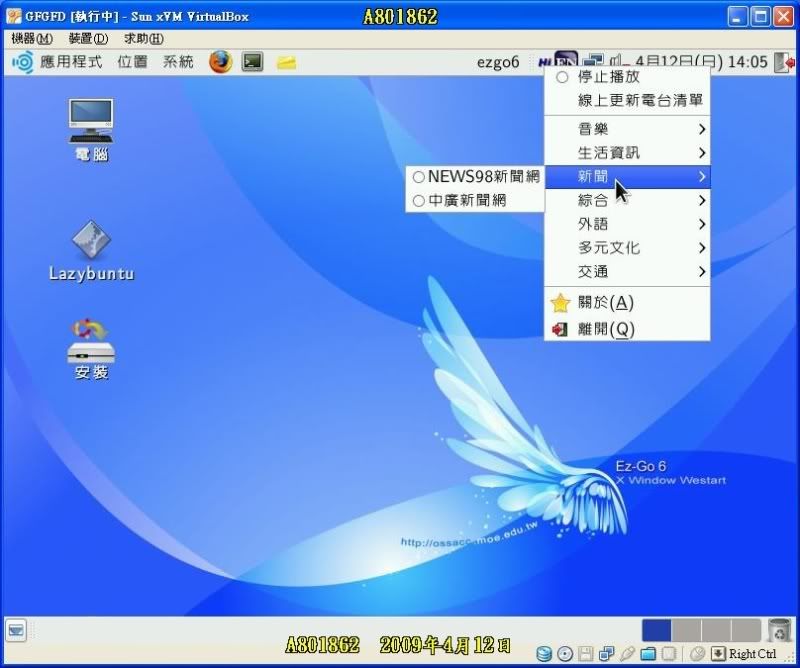Image resolution: width=800 pixels, height=668 pixels.
Task: Open the Lazybuntu desktop icon
Action: click(91, 251)
